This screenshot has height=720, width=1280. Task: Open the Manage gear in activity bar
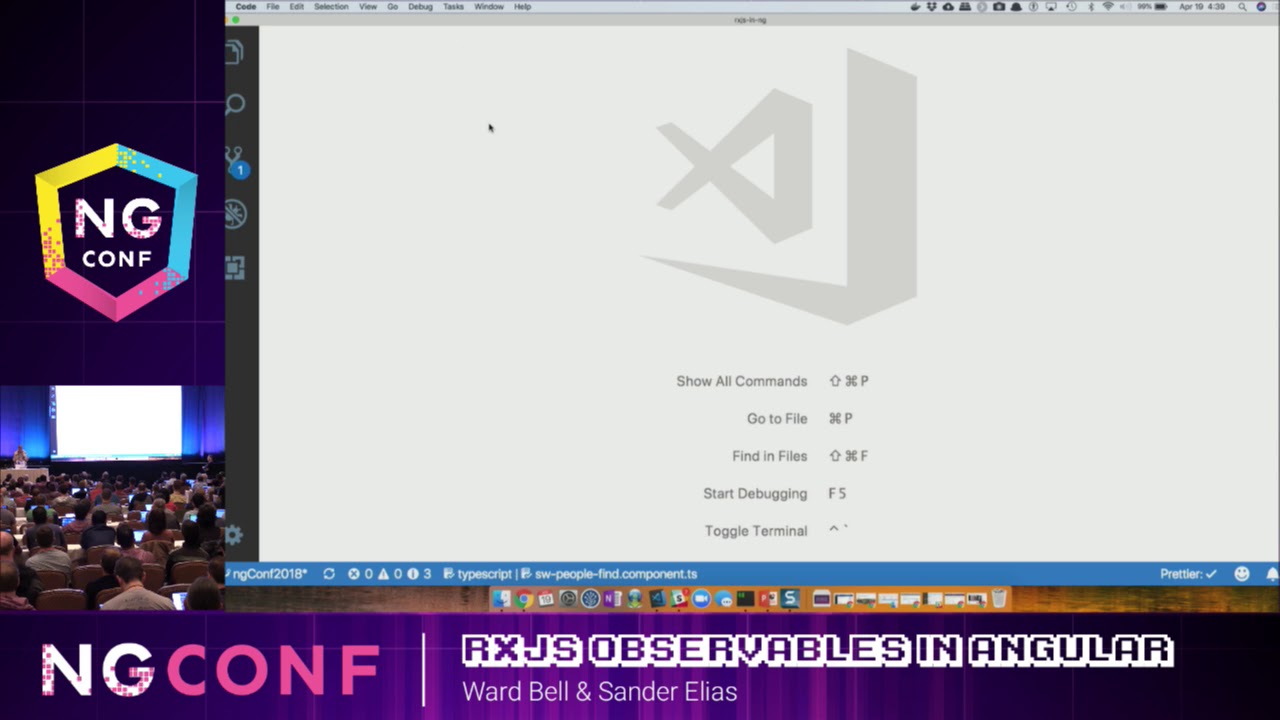tap(234, 535)
